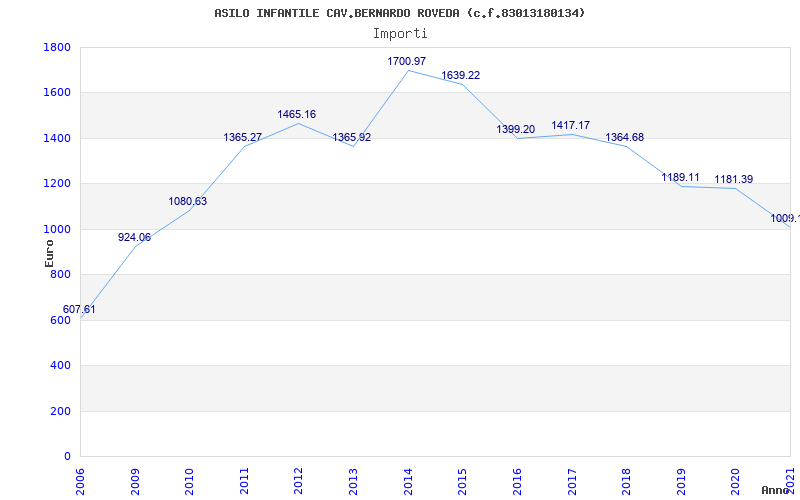Viewport: 800px width, 500px height.
Task: Click the 2018 x-axis label
Action: tap(627, 482)
